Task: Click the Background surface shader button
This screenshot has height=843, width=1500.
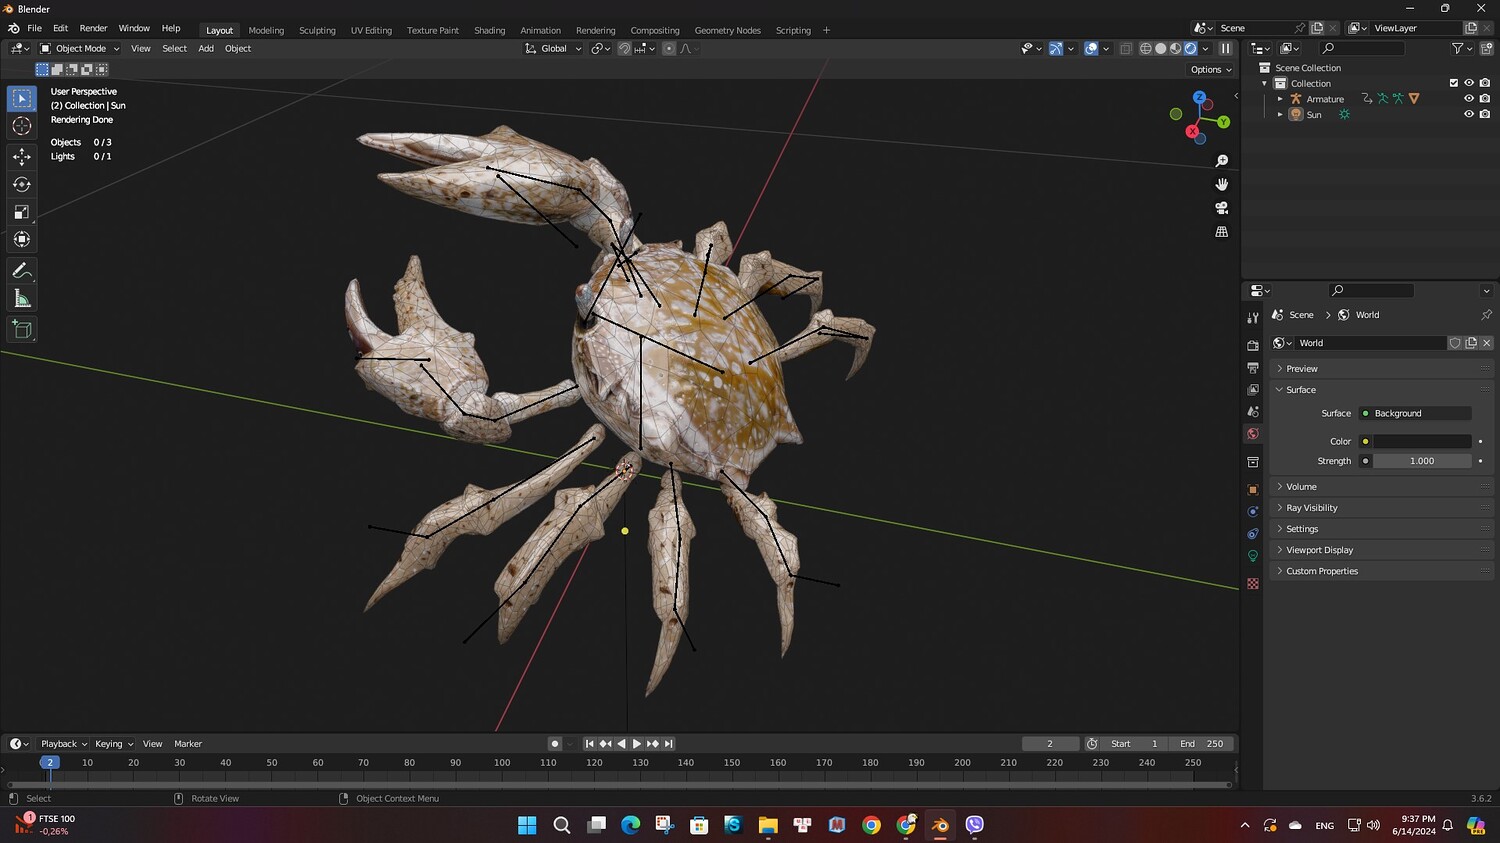Action: click(x=1415, y=413)
